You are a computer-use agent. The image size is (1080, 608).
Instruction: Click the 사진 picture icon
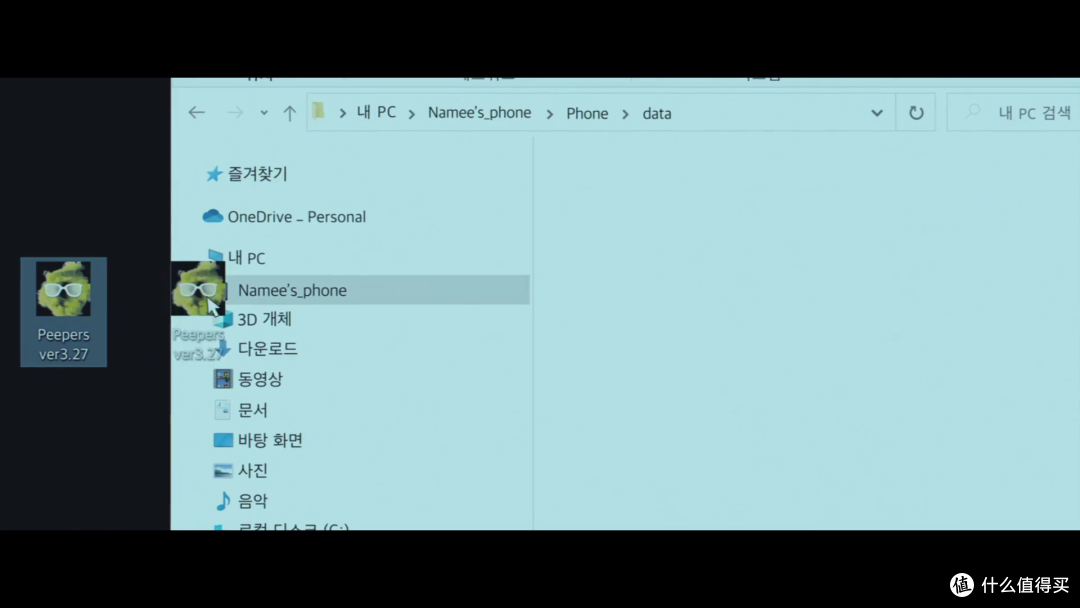pyautogui.click(x=223, y=471)
